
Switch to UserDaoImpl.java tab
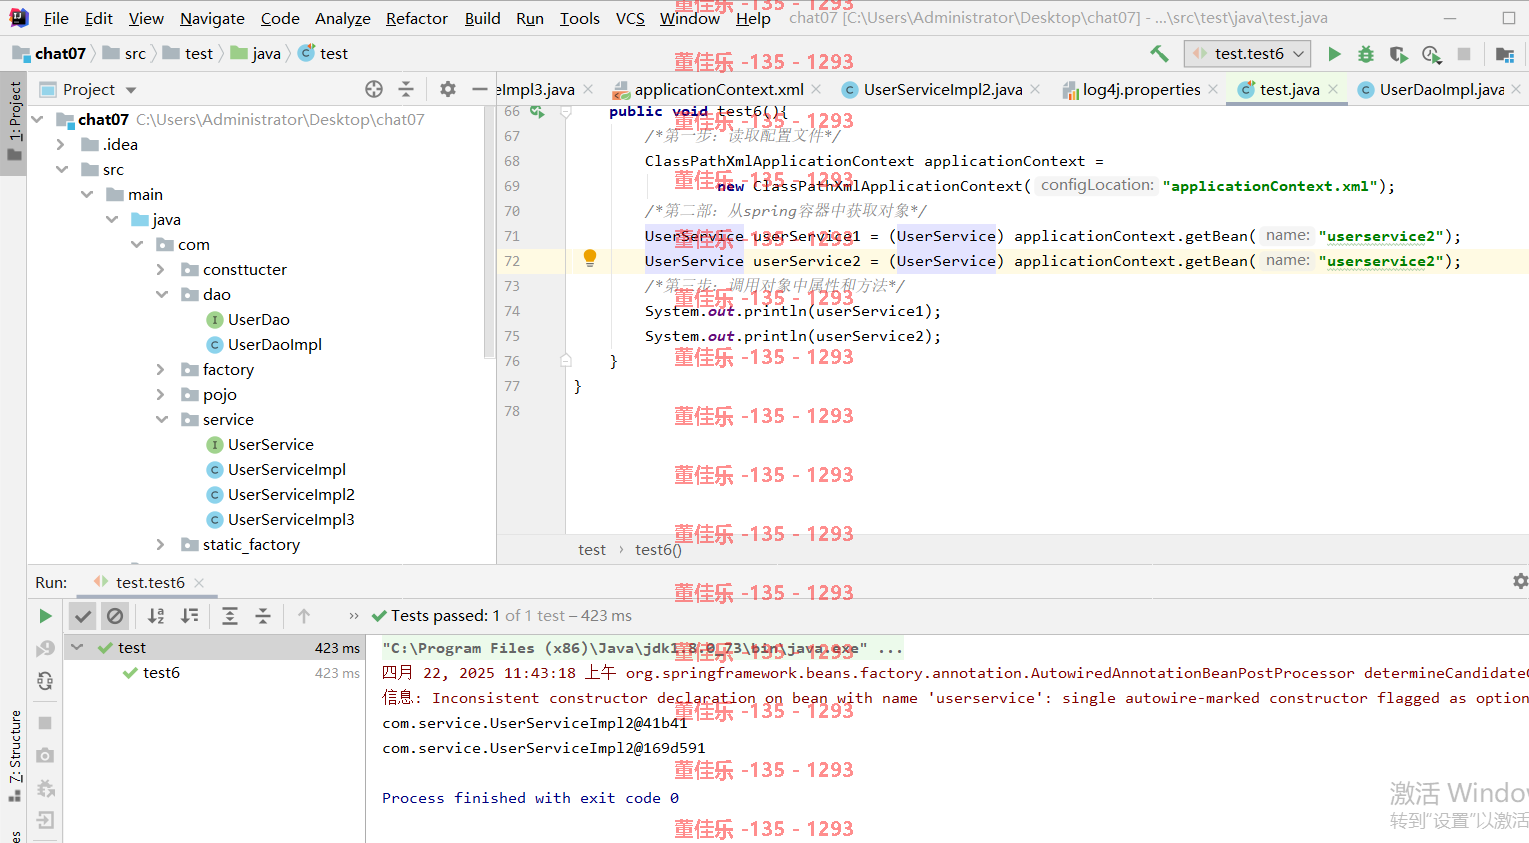pos(1441,89)
